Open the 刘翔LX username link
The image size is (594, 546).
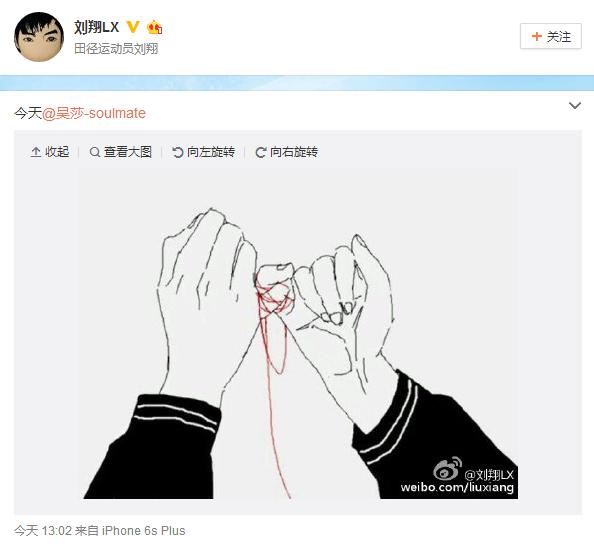tap(96, 27)
